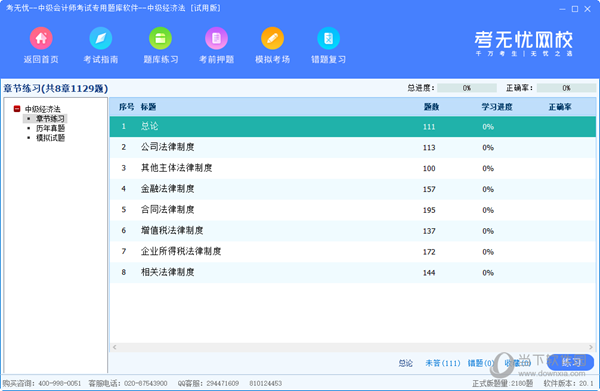Viewport: 600px width, 391px height.
Task: Click the 收藏(0) link
Action: [517, 363]
